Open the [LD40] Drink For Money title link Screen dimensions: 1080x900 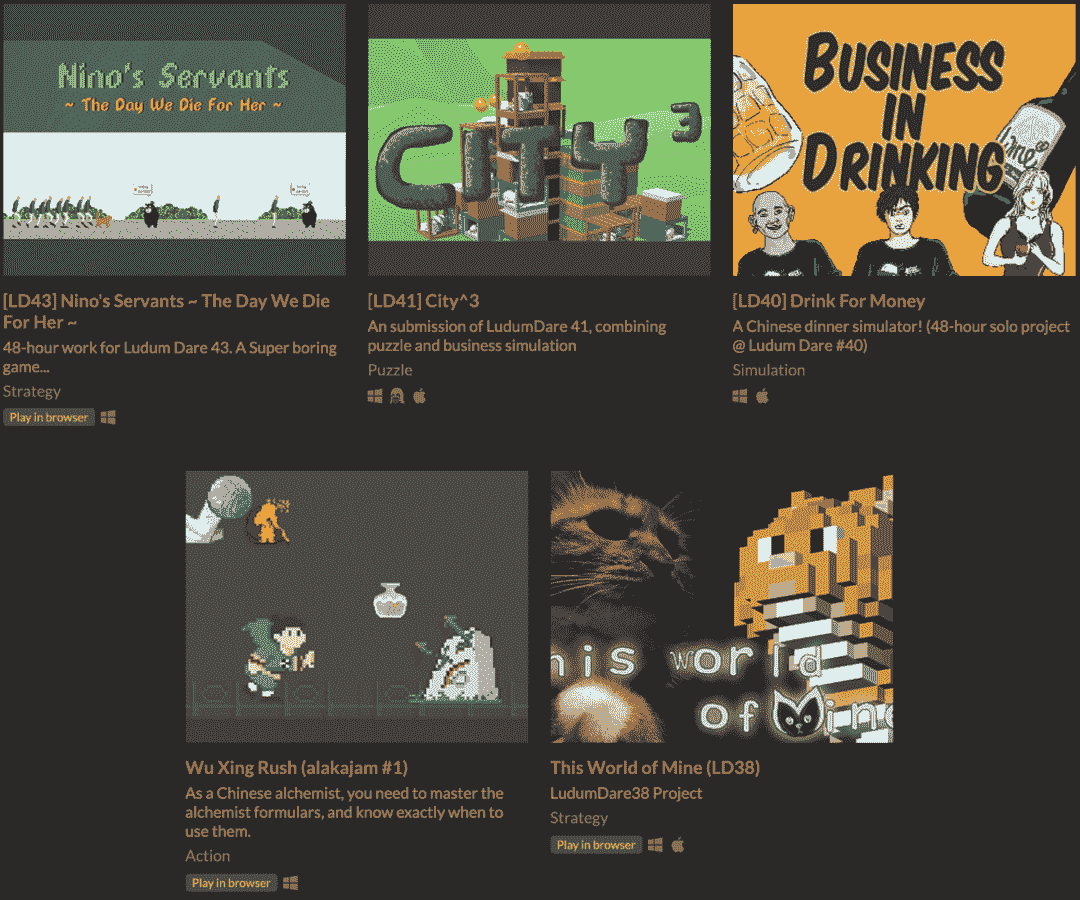coord(828,301)
